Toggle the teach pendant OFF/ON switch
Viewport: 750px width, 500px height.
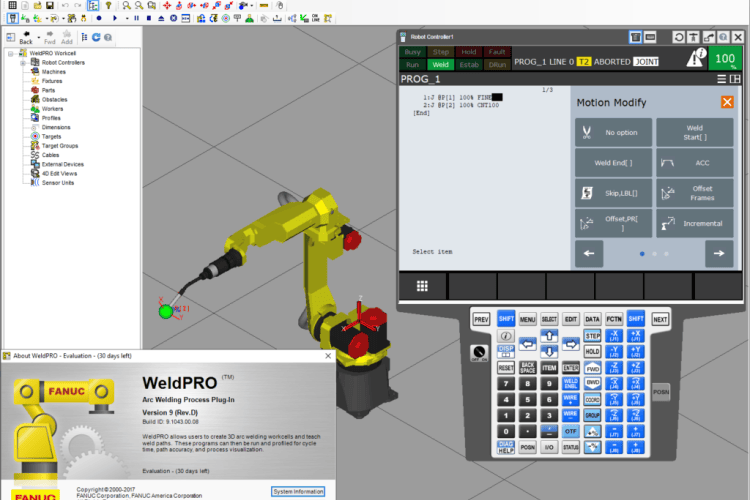479,352
